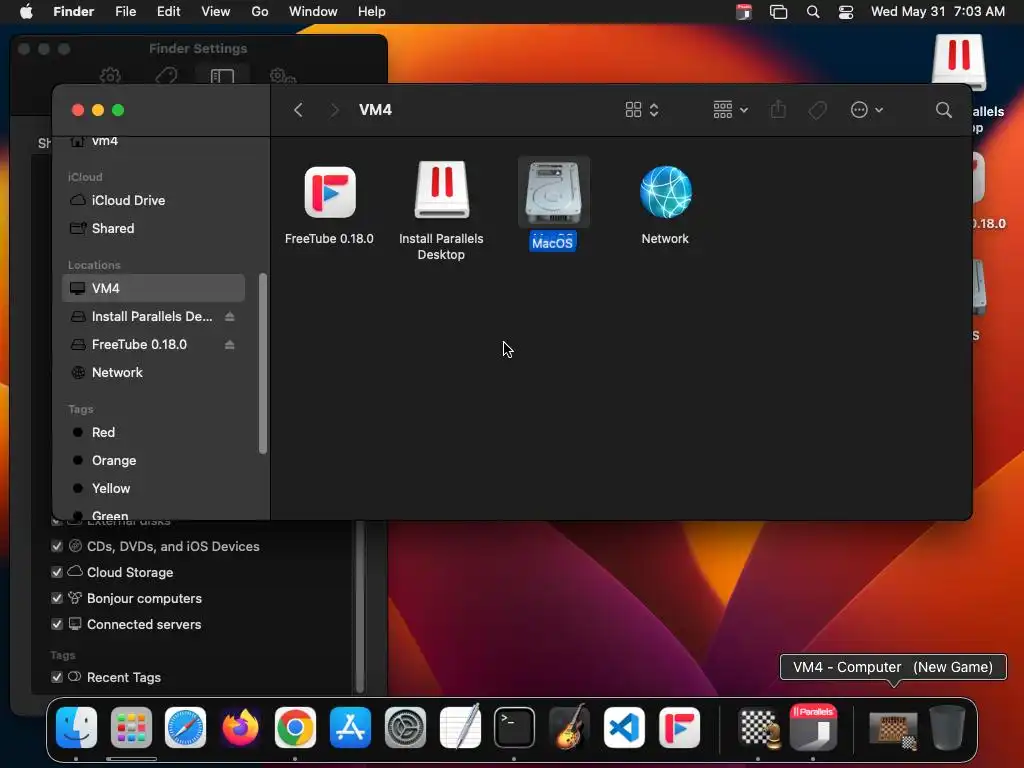Open the Network globe icon
Image resolution: width=1024 pixels, height=768 pixels.
tap(665, 192)
